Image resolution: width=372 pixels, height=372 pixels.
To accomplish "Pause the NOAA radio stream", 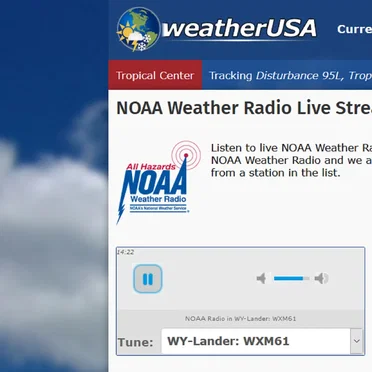I will (x=148, y=279).
